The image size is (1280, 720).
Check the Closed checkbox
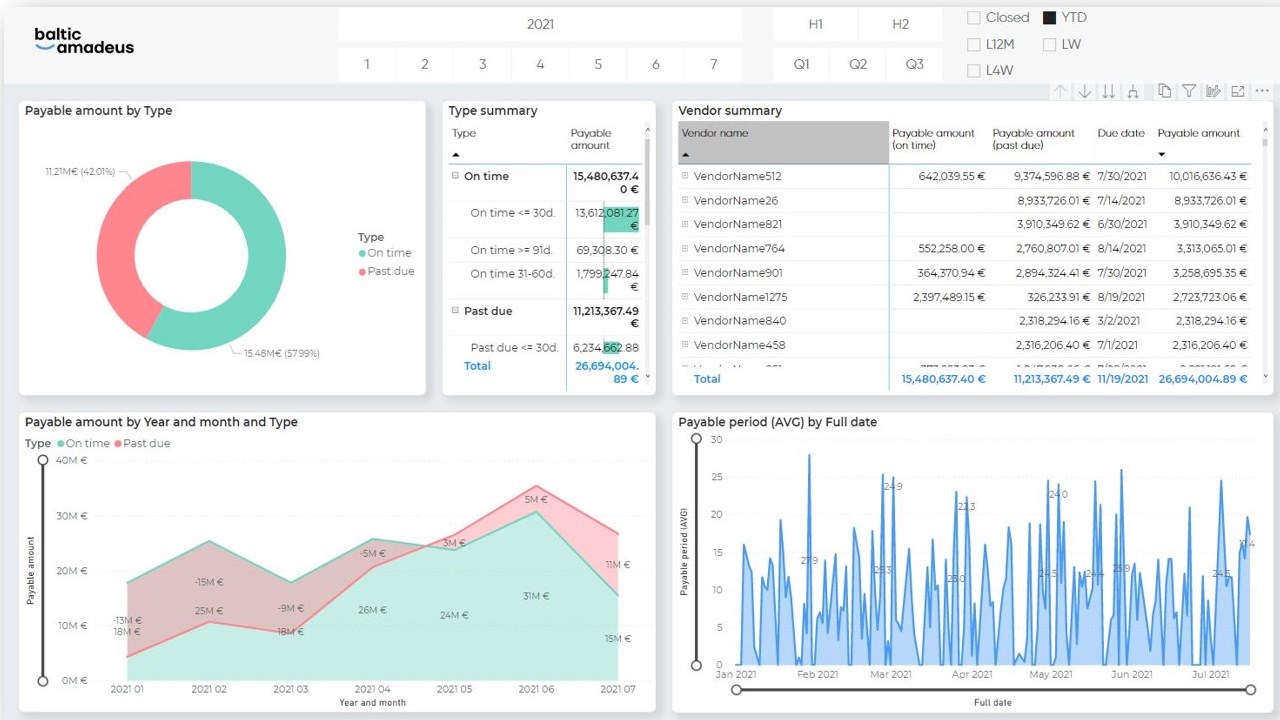974,18
